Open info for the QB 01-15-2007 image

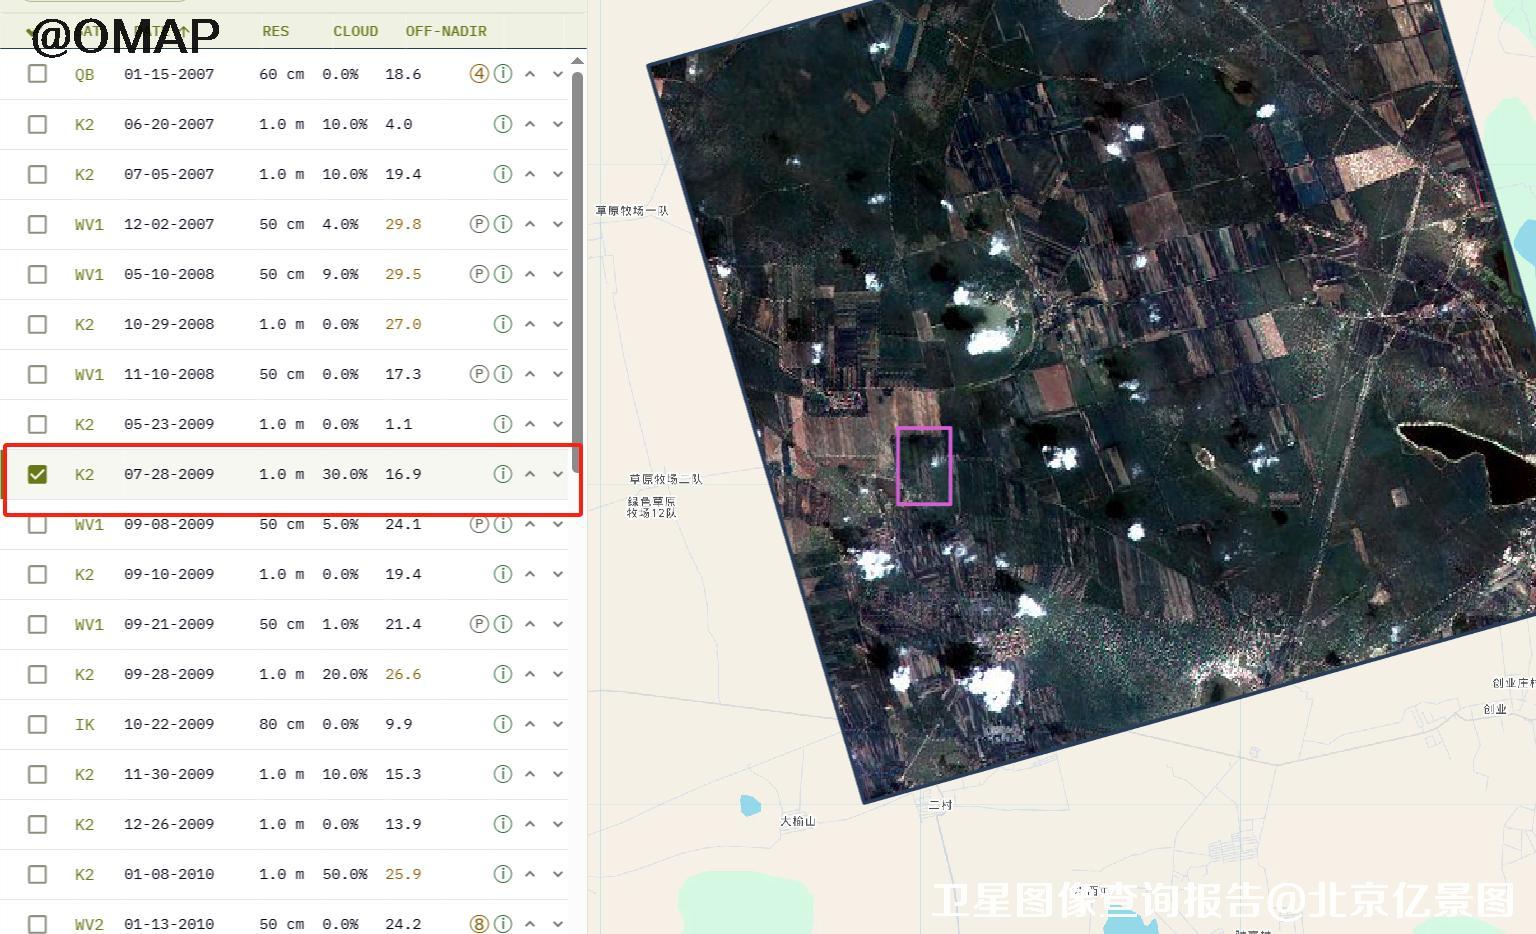click(503, 74)
